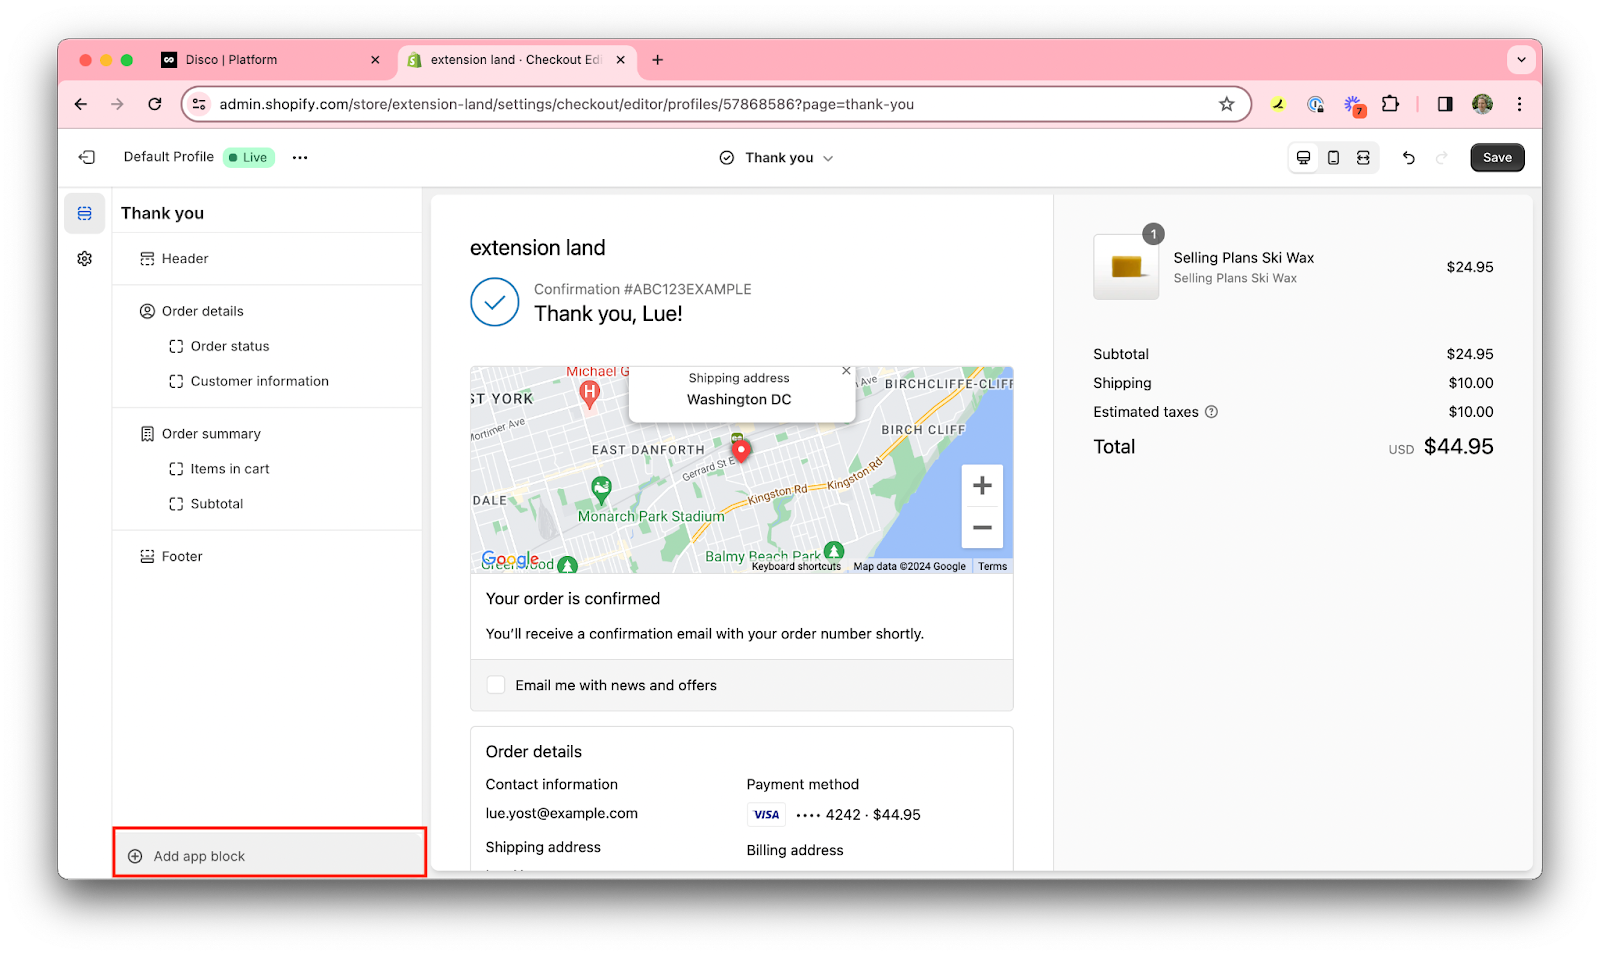Click the Default Profile label
Viewport: 1600px width, 955px height.
(168, 157)
